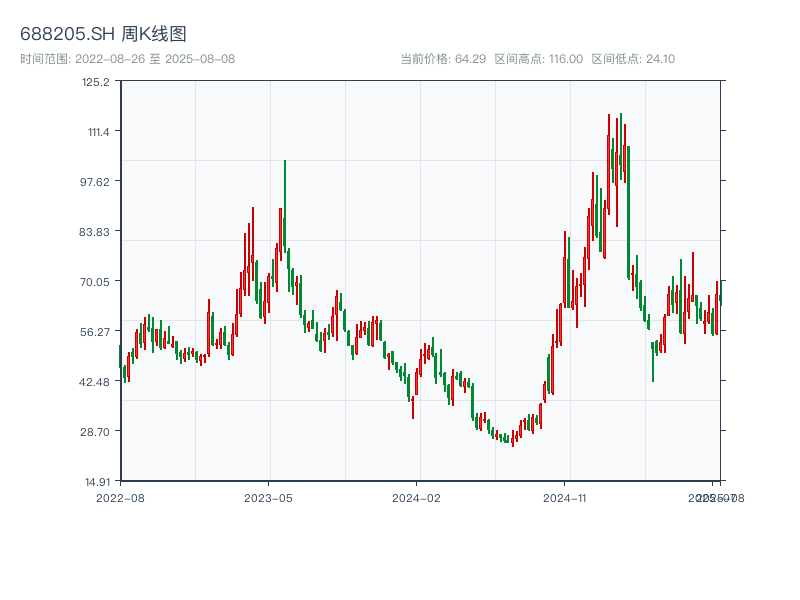Click the x-axis date label 2023-05
The image size is (800, 600).
[x=268, y=498]
